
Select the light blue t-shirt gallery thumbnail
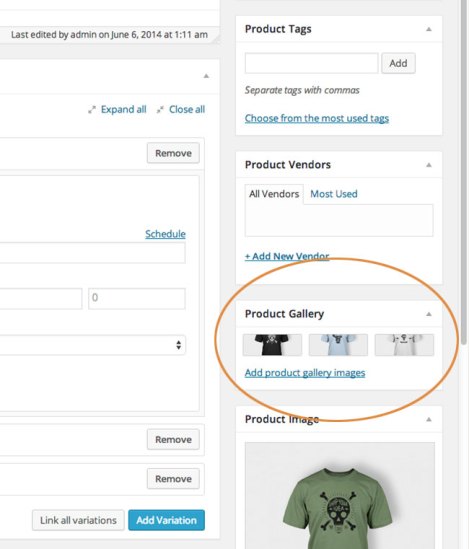click(338, 345)
